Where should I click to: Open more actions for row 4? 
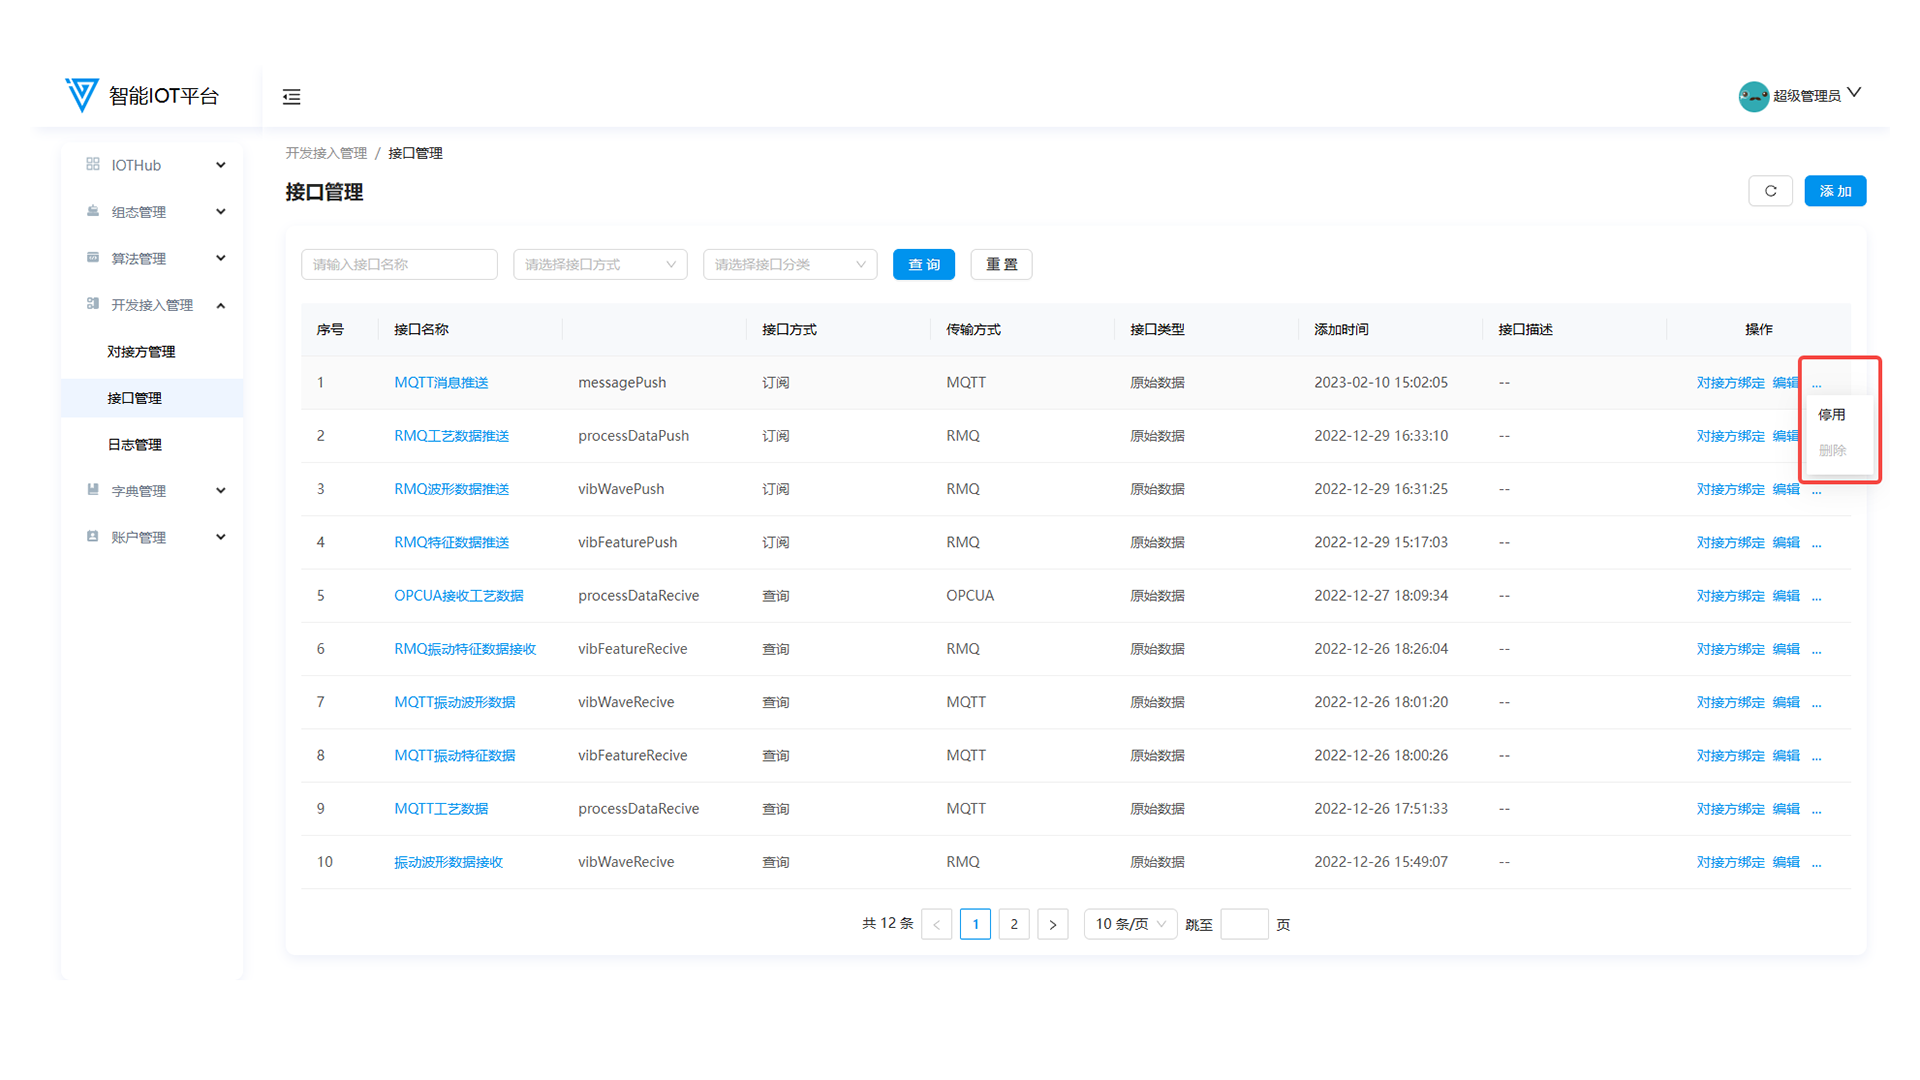point(1816,543)
